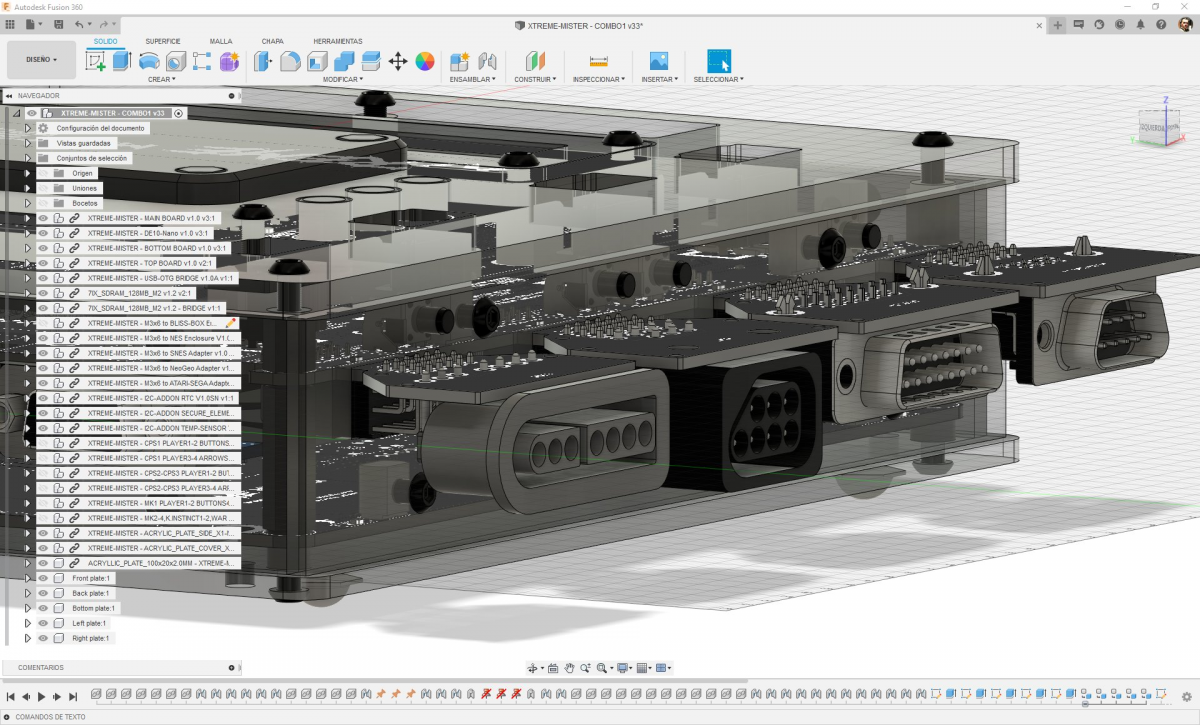Select the Shell tool icon
Viewport: 1200px width, 725px height.
(317, 61)
